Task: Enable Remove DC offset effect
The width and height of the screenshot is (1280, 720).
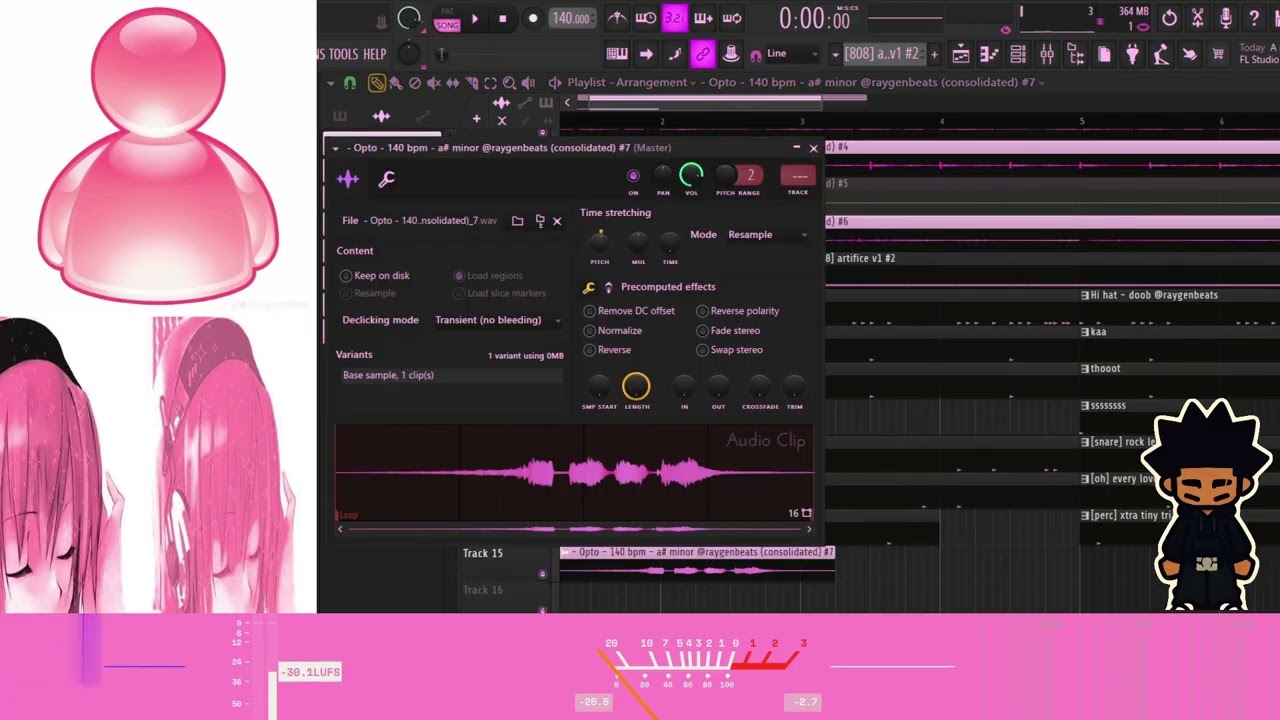Action: [629, 311]
